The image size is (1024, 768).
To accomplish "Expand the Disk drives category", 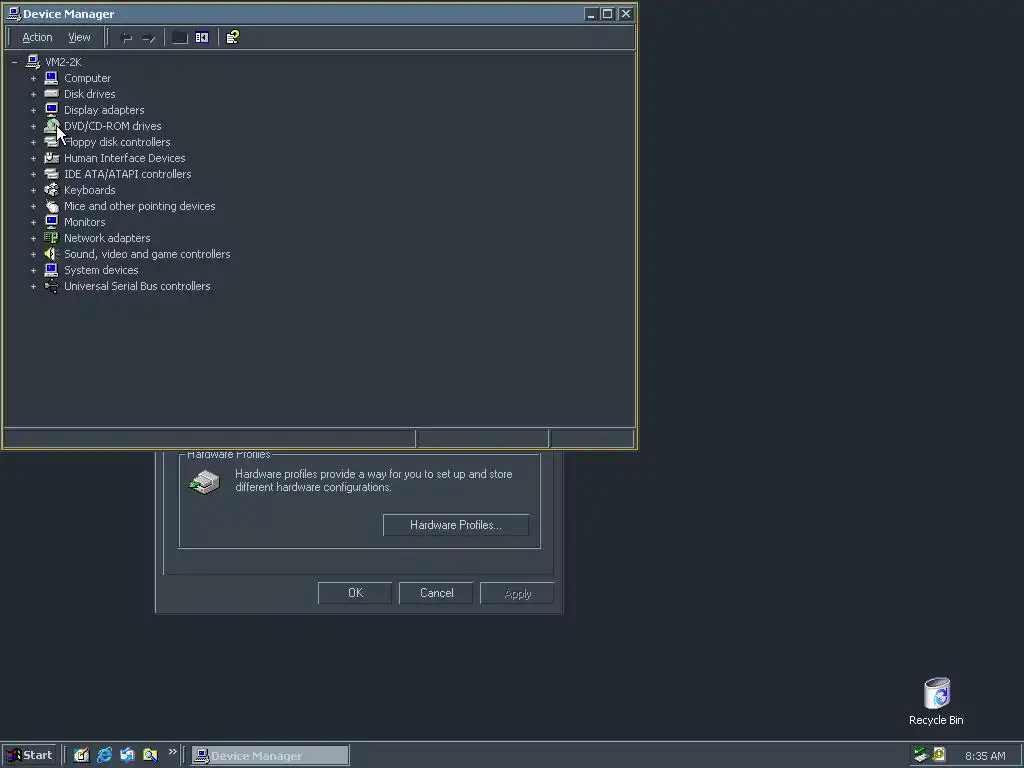I will click(x=33, y=94).
